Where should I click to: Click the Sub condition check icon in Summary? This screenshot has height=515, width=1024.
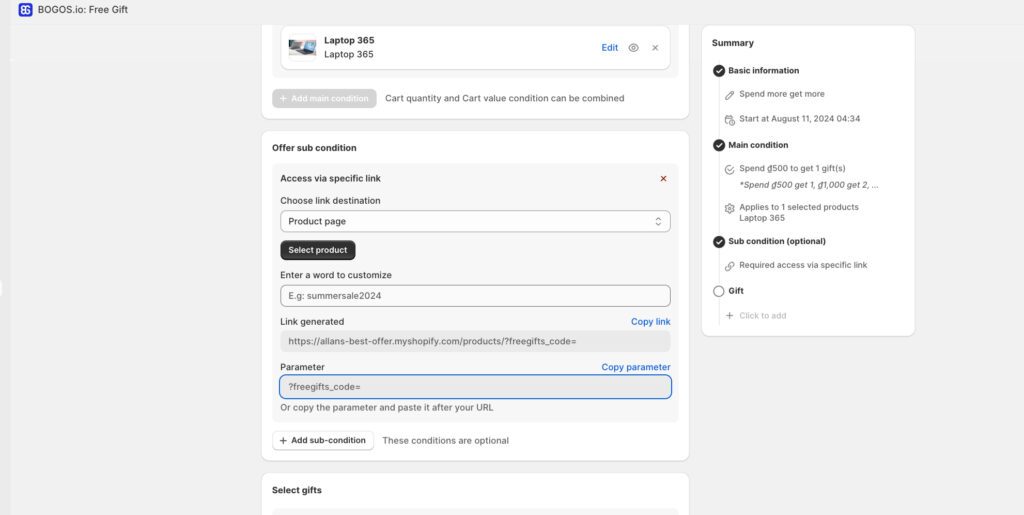coord(719,241)
